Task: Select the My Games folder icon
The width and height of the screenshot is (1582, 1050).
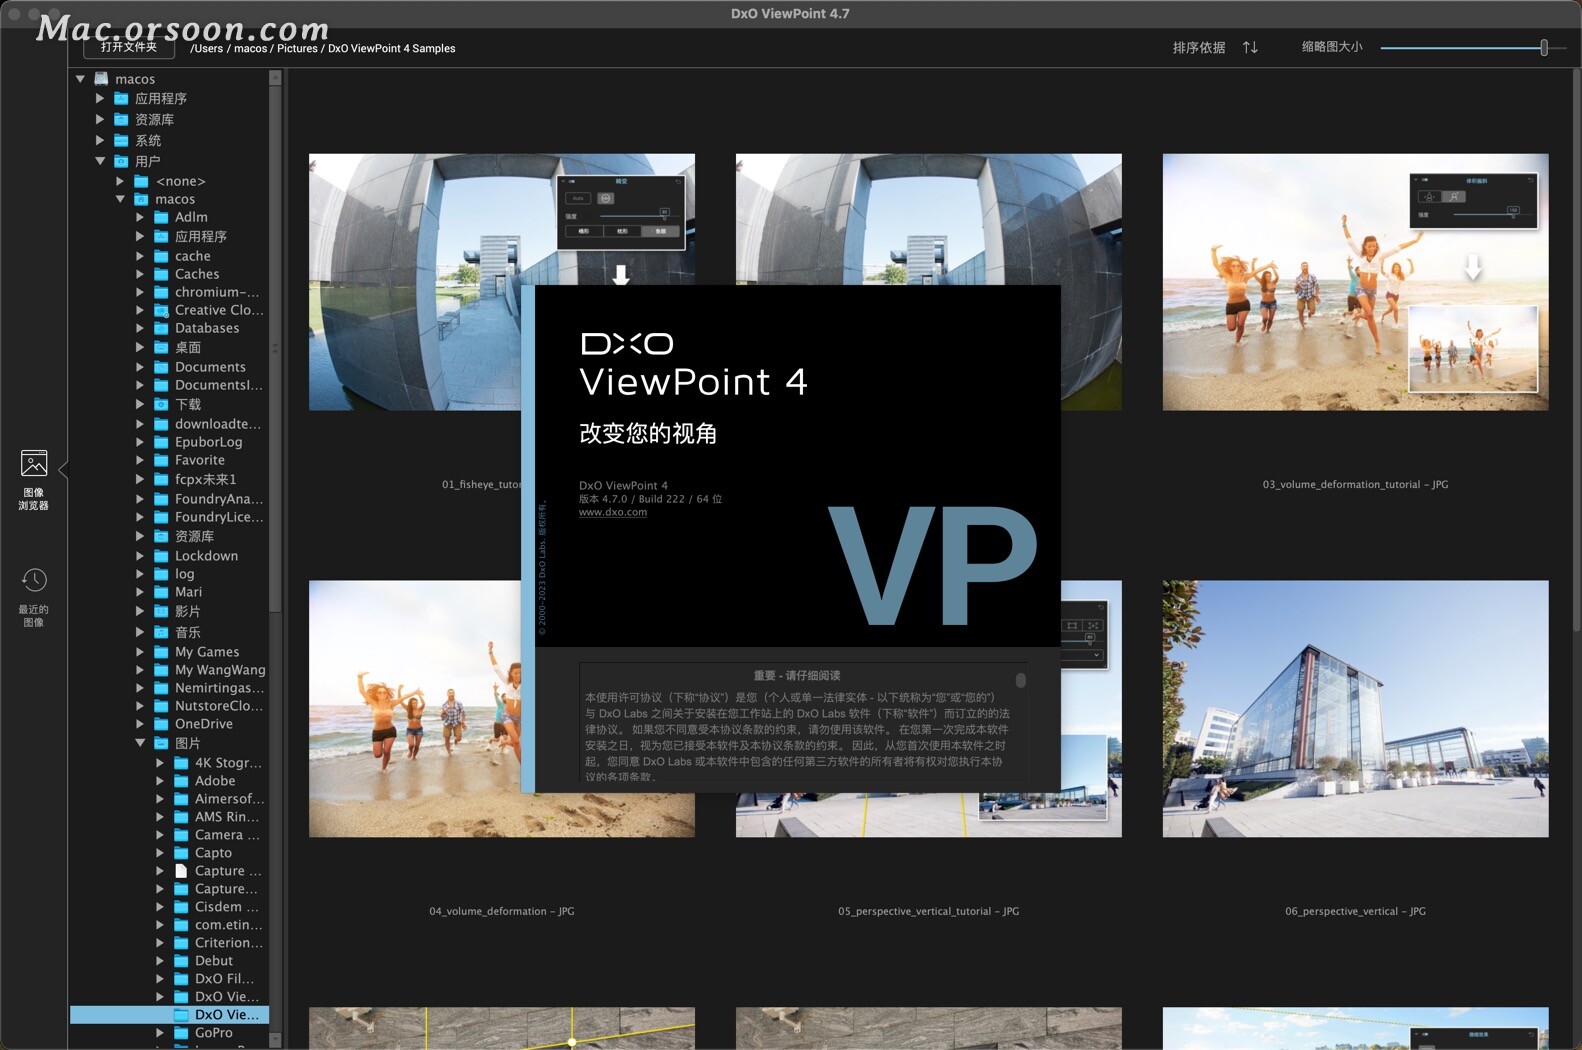Action: [x=161, y=652]
